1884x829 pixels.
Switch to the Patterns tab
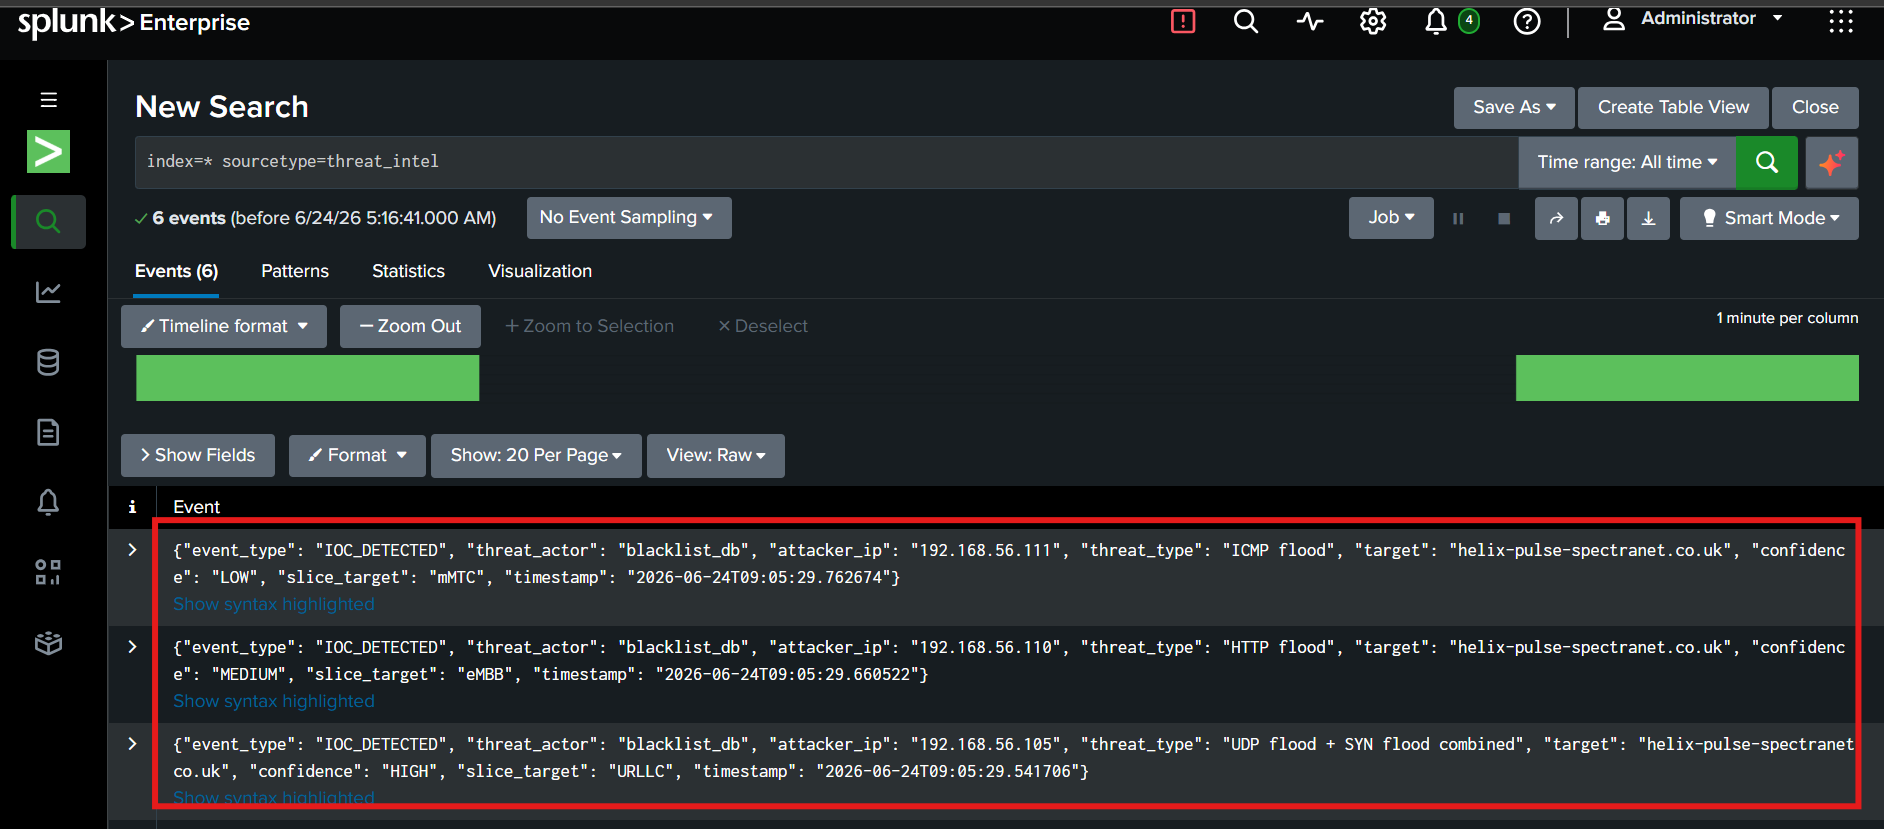click(295, 271)
